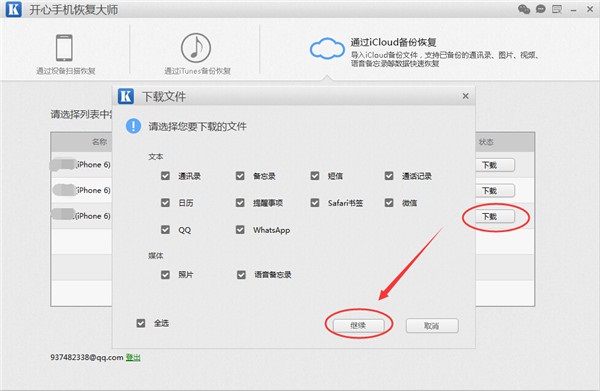Select third iPhone 6 backup row
600x391 pixels.
(x=81, y=216)
